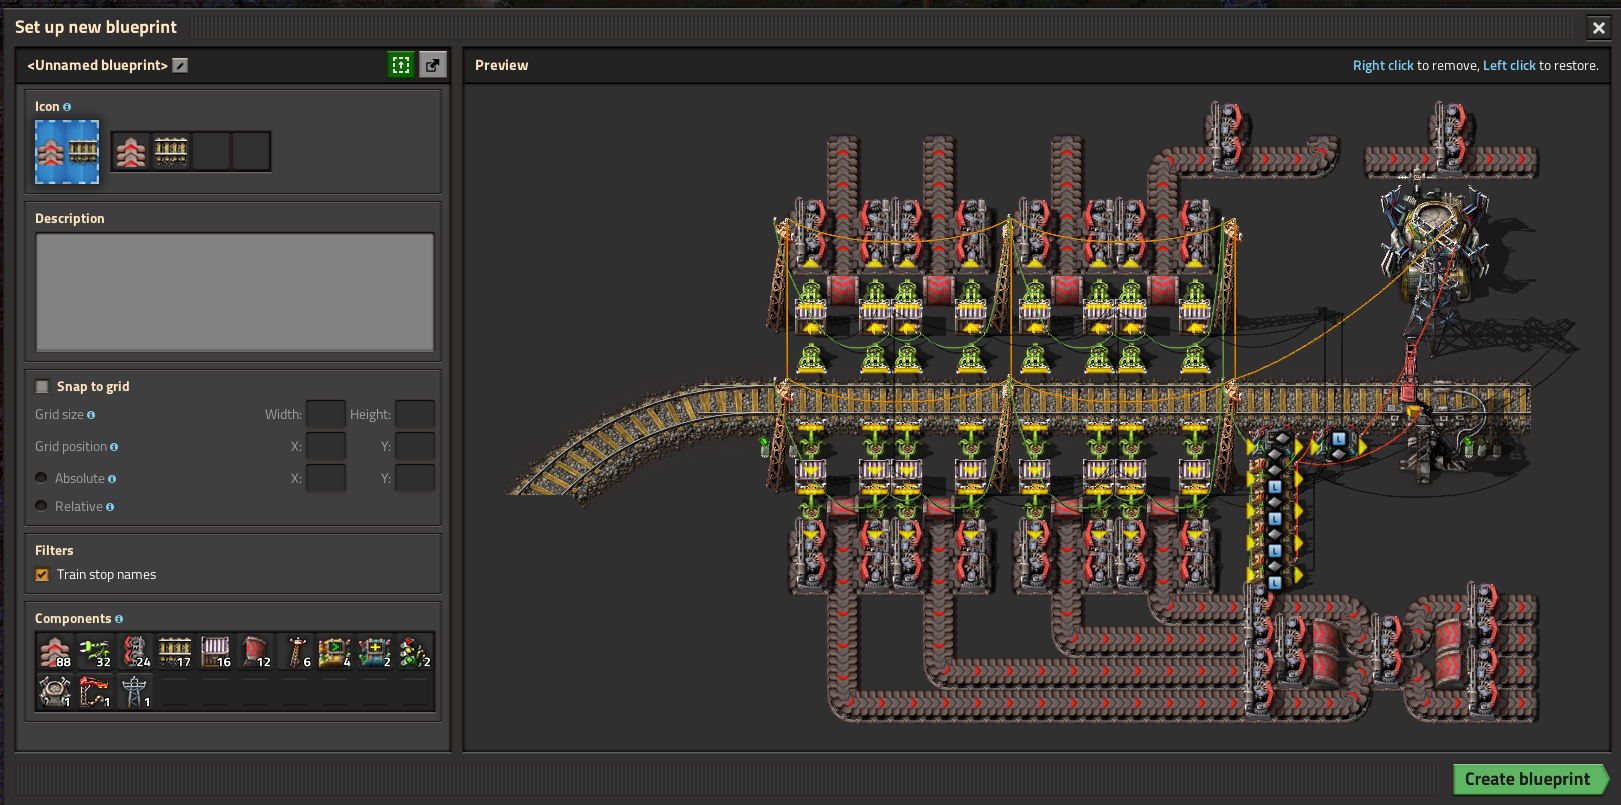Click express splitter component (24)
The width and height of the screenshot is (1621, 805).
(x=135, y=652)
